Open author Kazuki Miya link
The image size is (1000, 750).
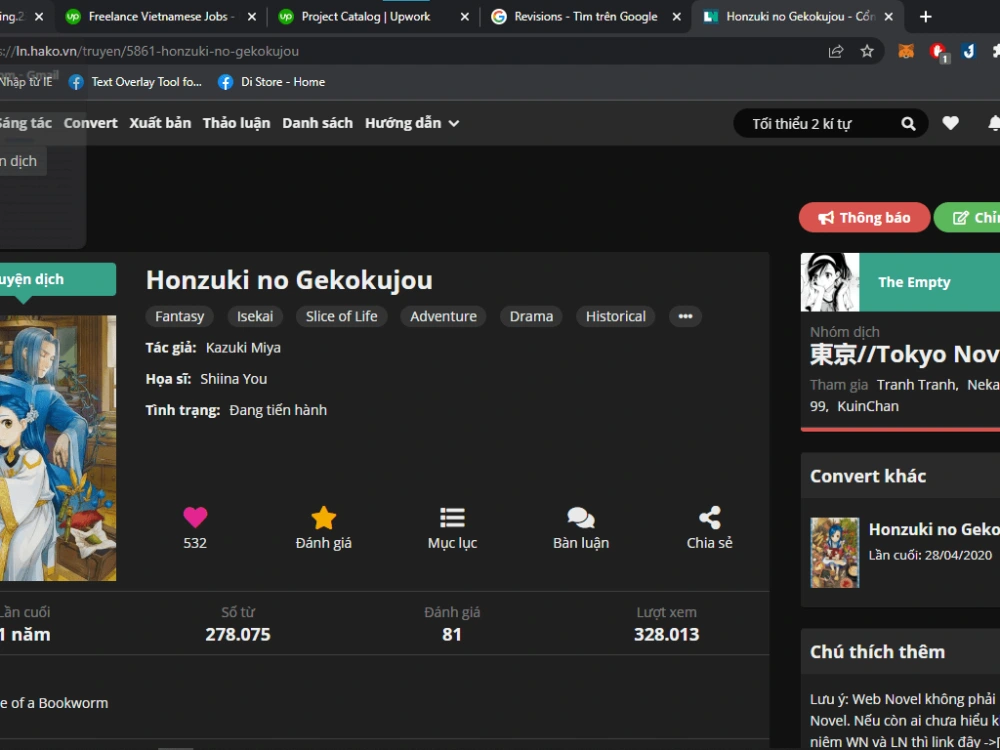[x=243, y=348]
